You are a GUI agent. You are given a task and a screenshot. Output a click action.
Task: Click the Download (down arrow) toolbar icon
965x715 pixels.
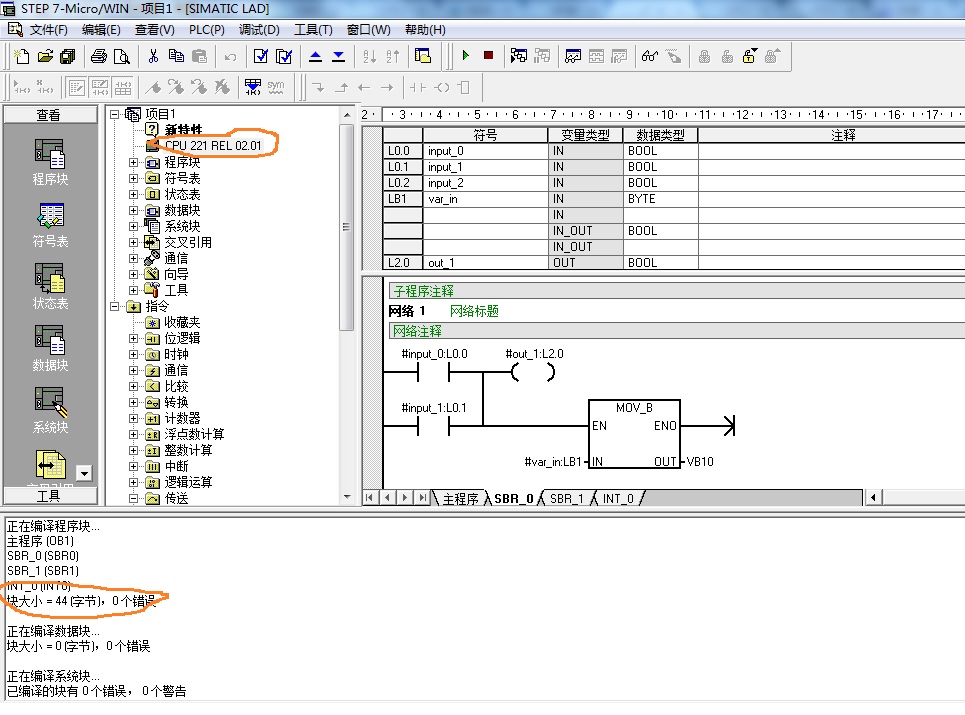coord(338,57)
